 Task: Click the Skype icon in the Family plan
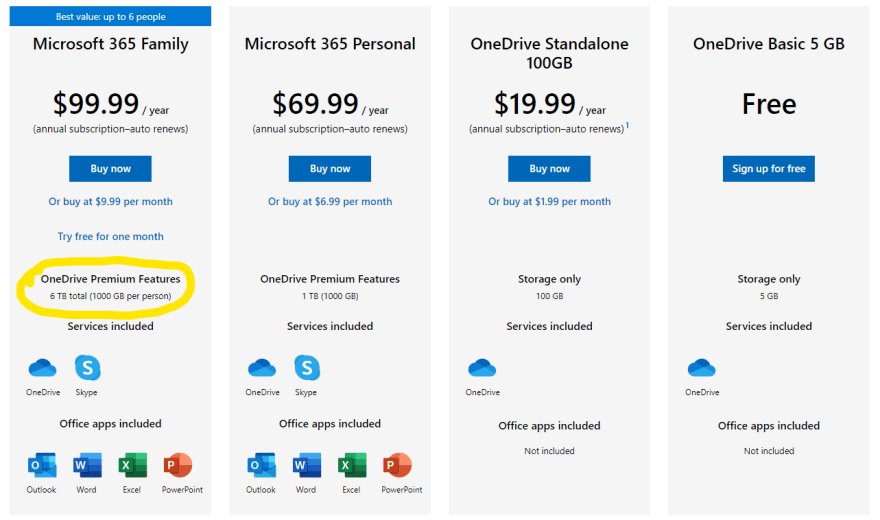[x=88, y=368]
